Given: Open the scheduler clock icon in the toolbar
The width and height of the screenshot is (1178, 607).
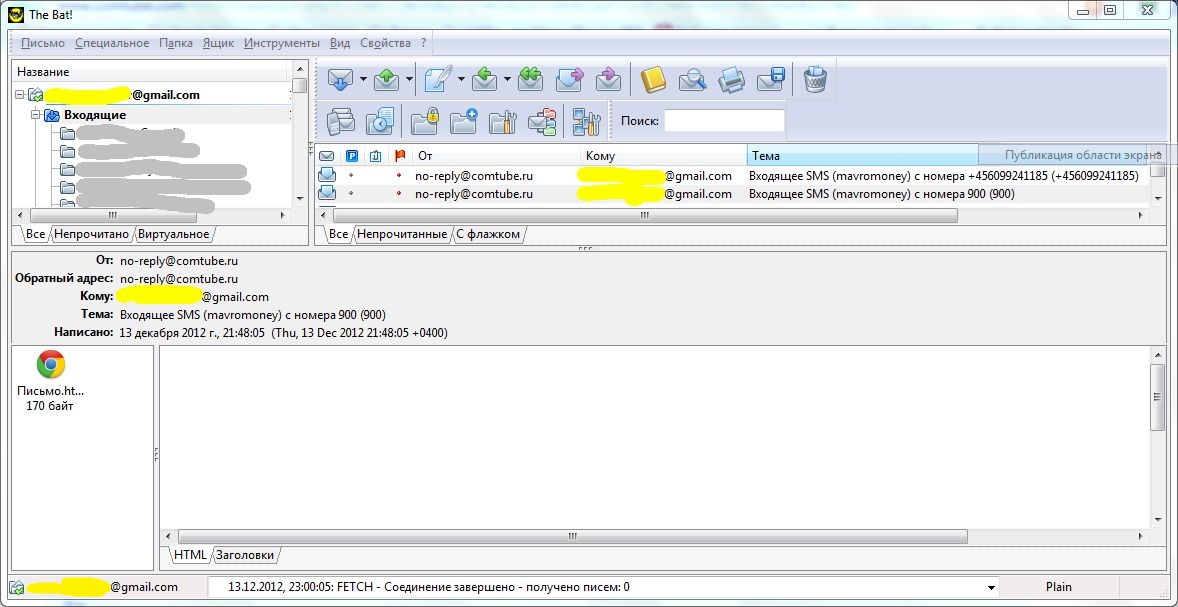Looking at the screenshot, I should pyautogui.click(x=380, y=120).
